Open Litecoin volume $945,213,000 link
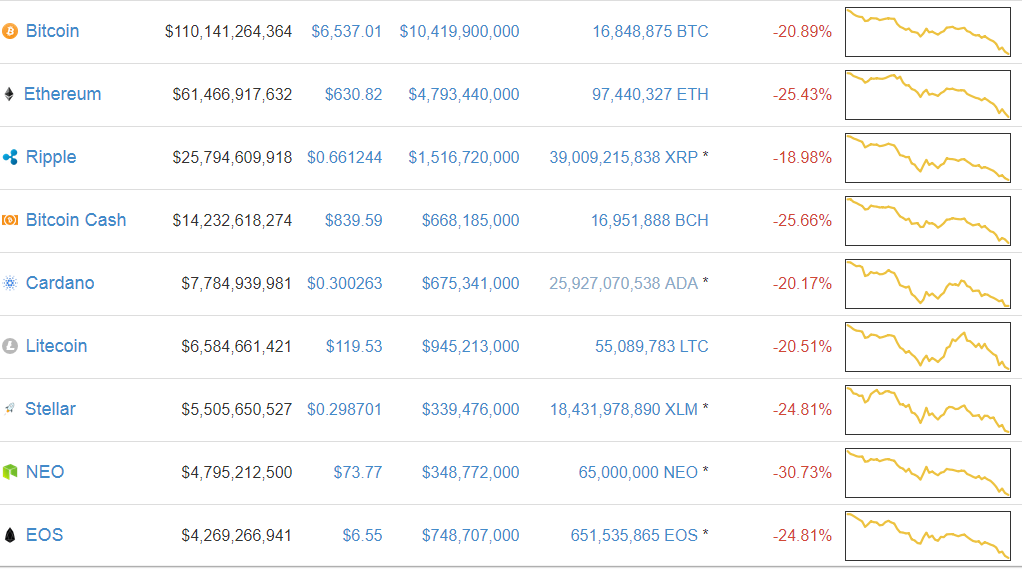 pos(470,346)
